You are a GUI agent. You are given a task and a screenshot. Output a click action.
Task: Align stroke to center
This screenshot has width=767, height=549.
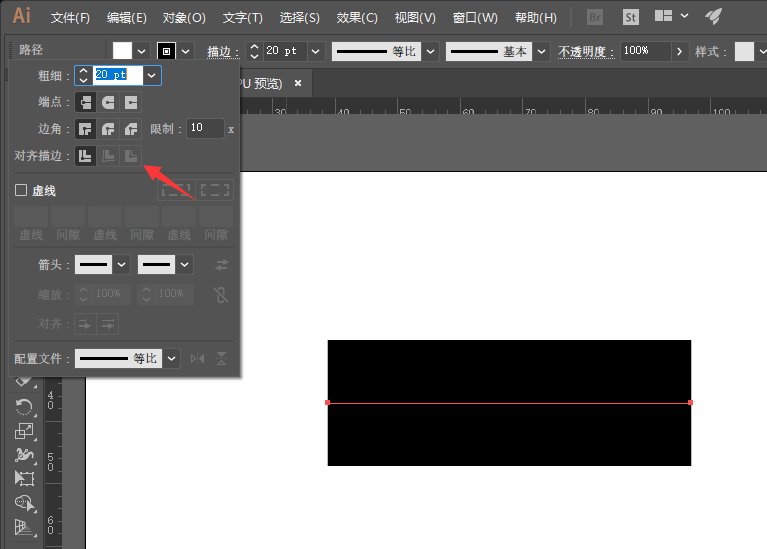(x=86, y=156)
